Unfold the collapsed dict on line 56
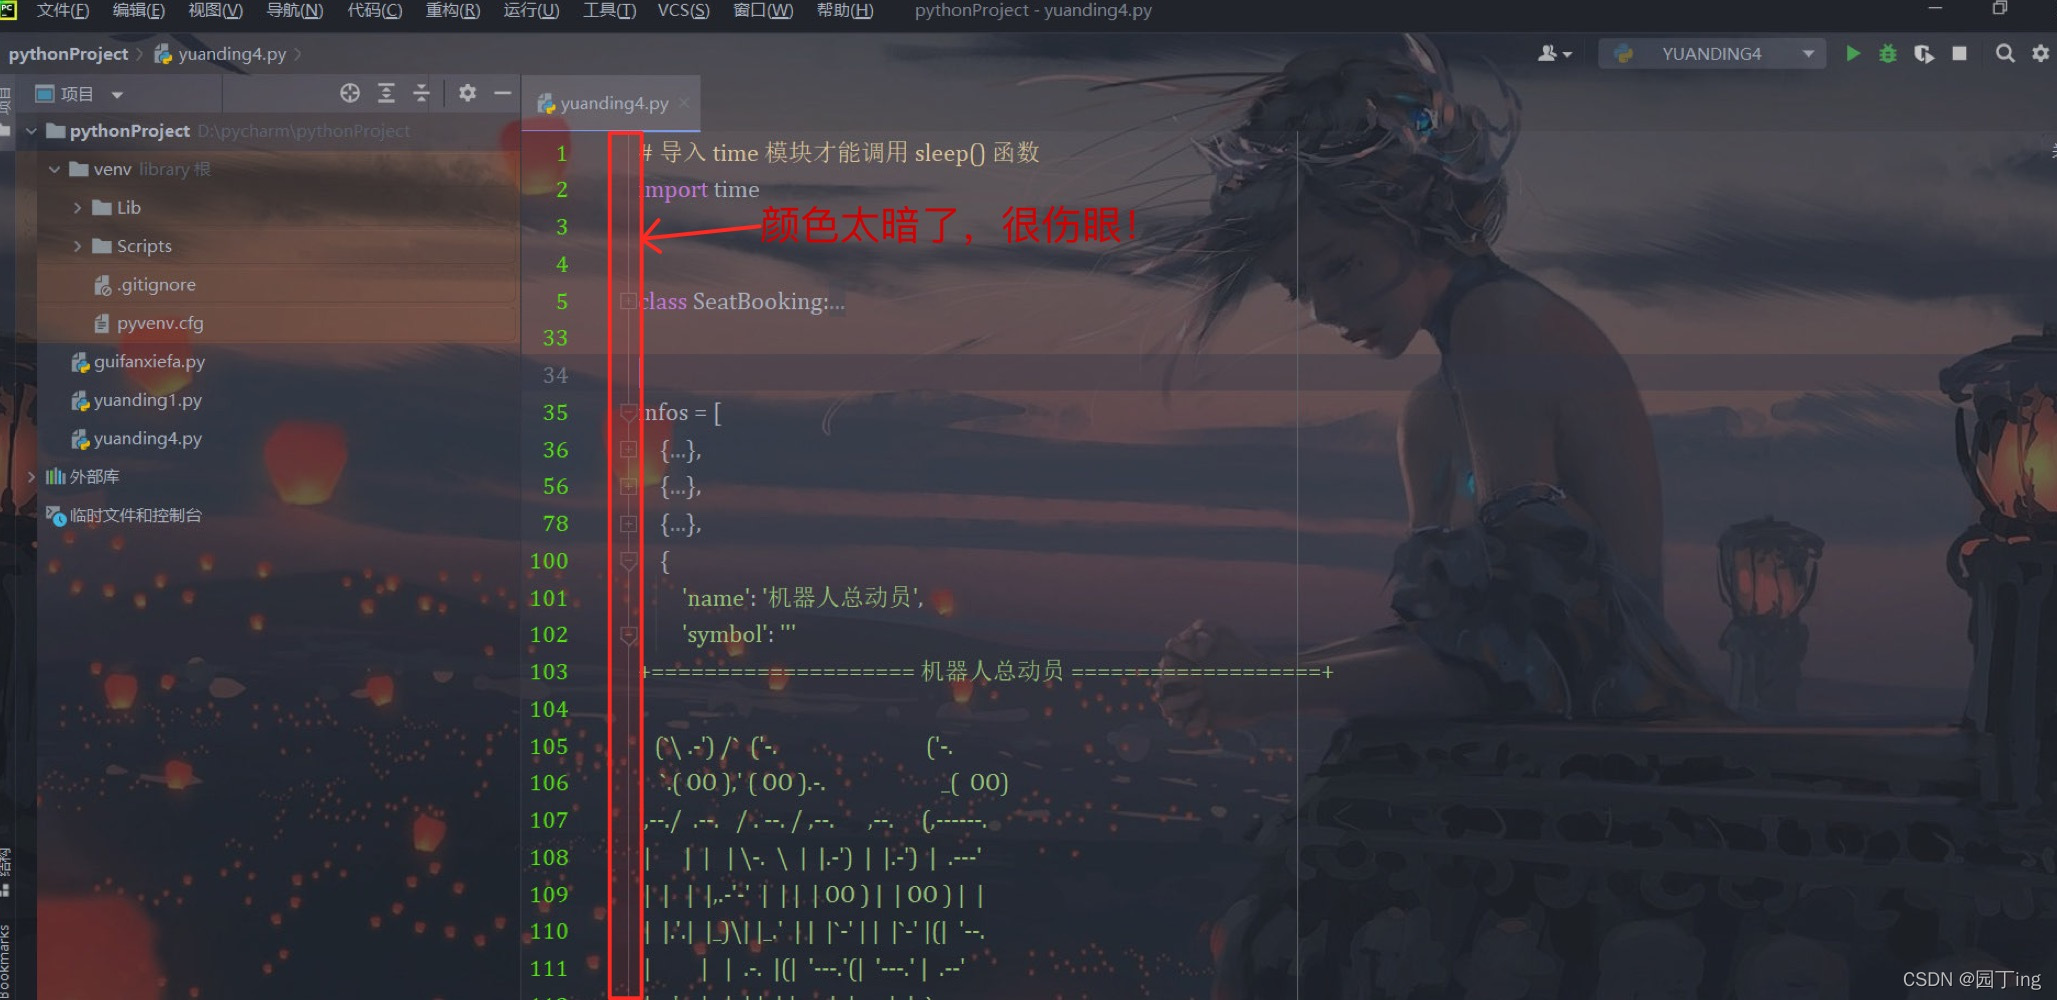The image size is (2057, 1000). (x=628, y=487)
